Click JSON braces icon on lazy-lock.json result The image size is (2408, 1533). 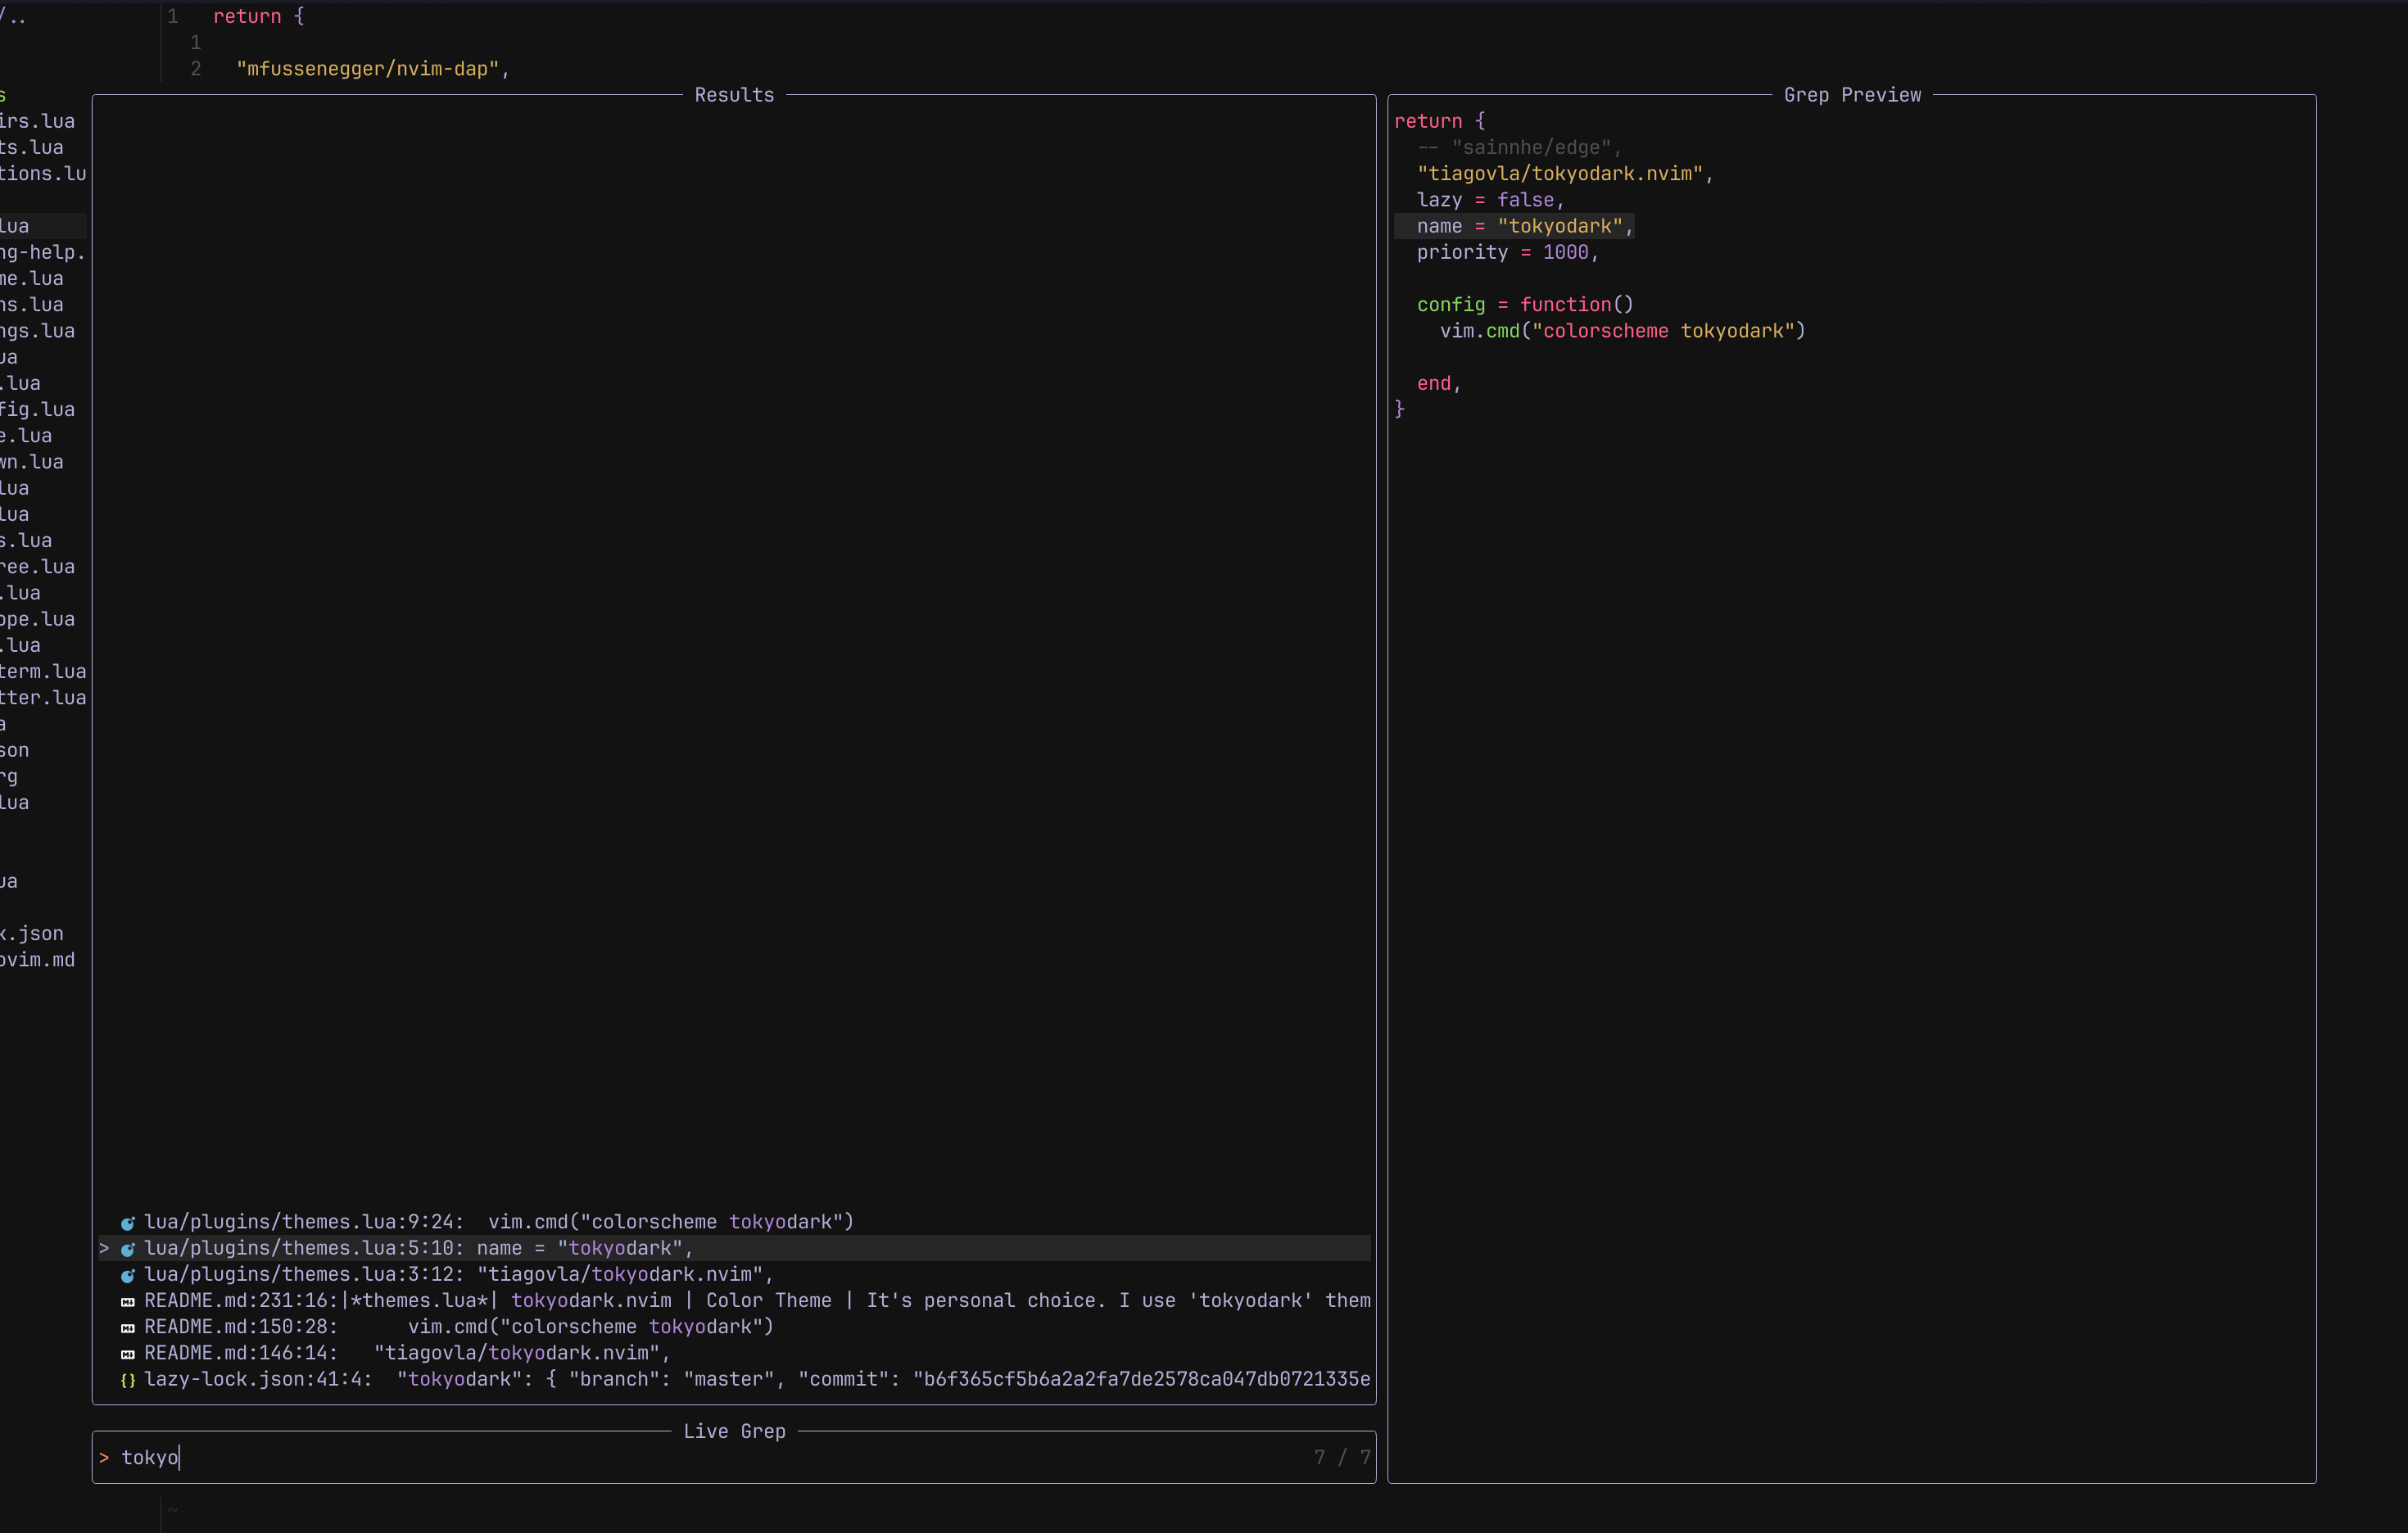click(x=128, y=1380)
